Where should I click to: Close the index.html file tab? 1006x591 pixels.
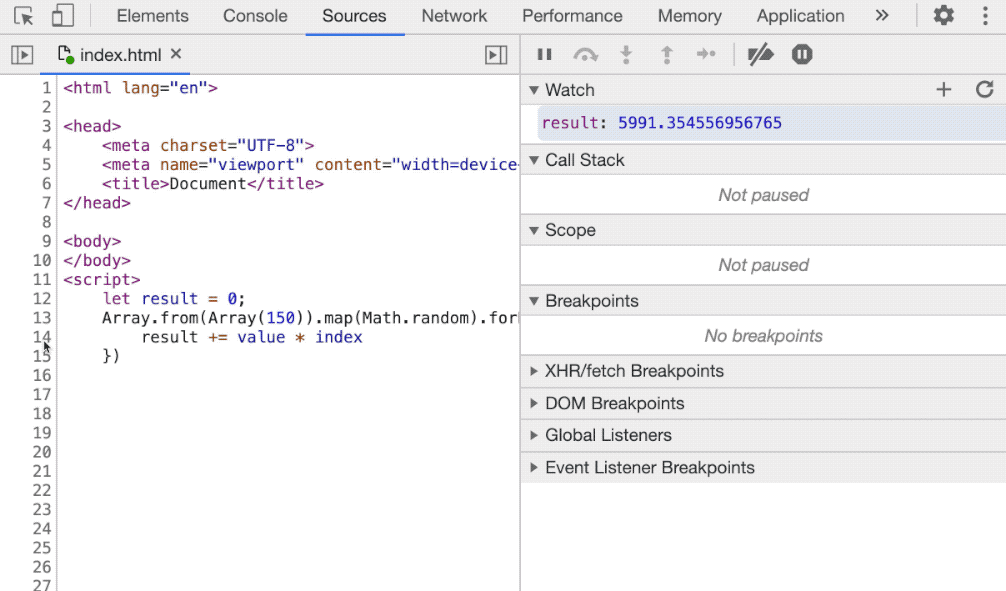coord(177,54)
